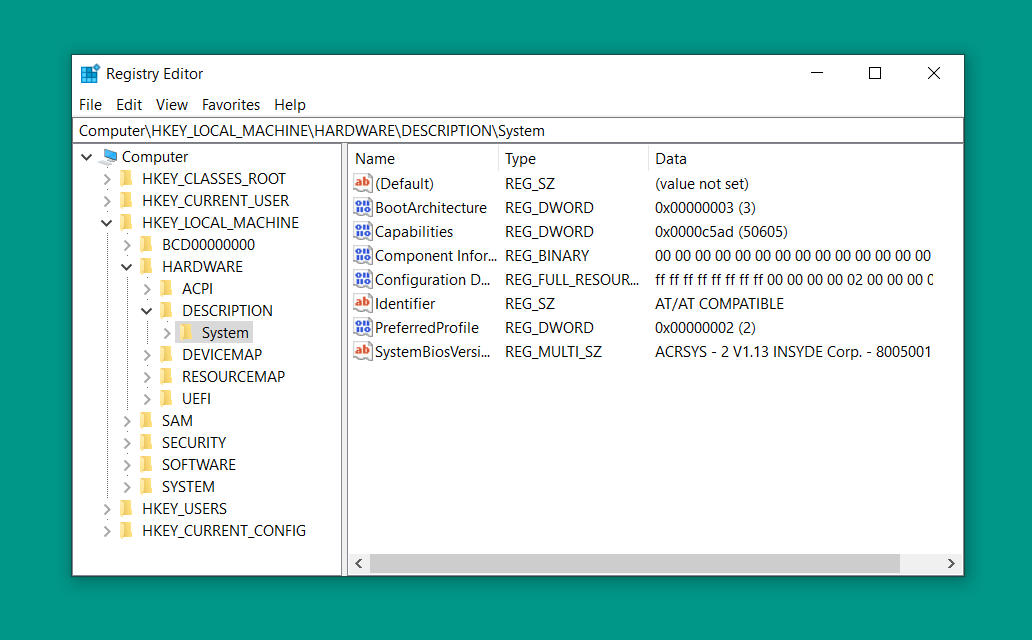Expand the UEFI key
This screenshot has width=1032, height=640.
point(147,399)
